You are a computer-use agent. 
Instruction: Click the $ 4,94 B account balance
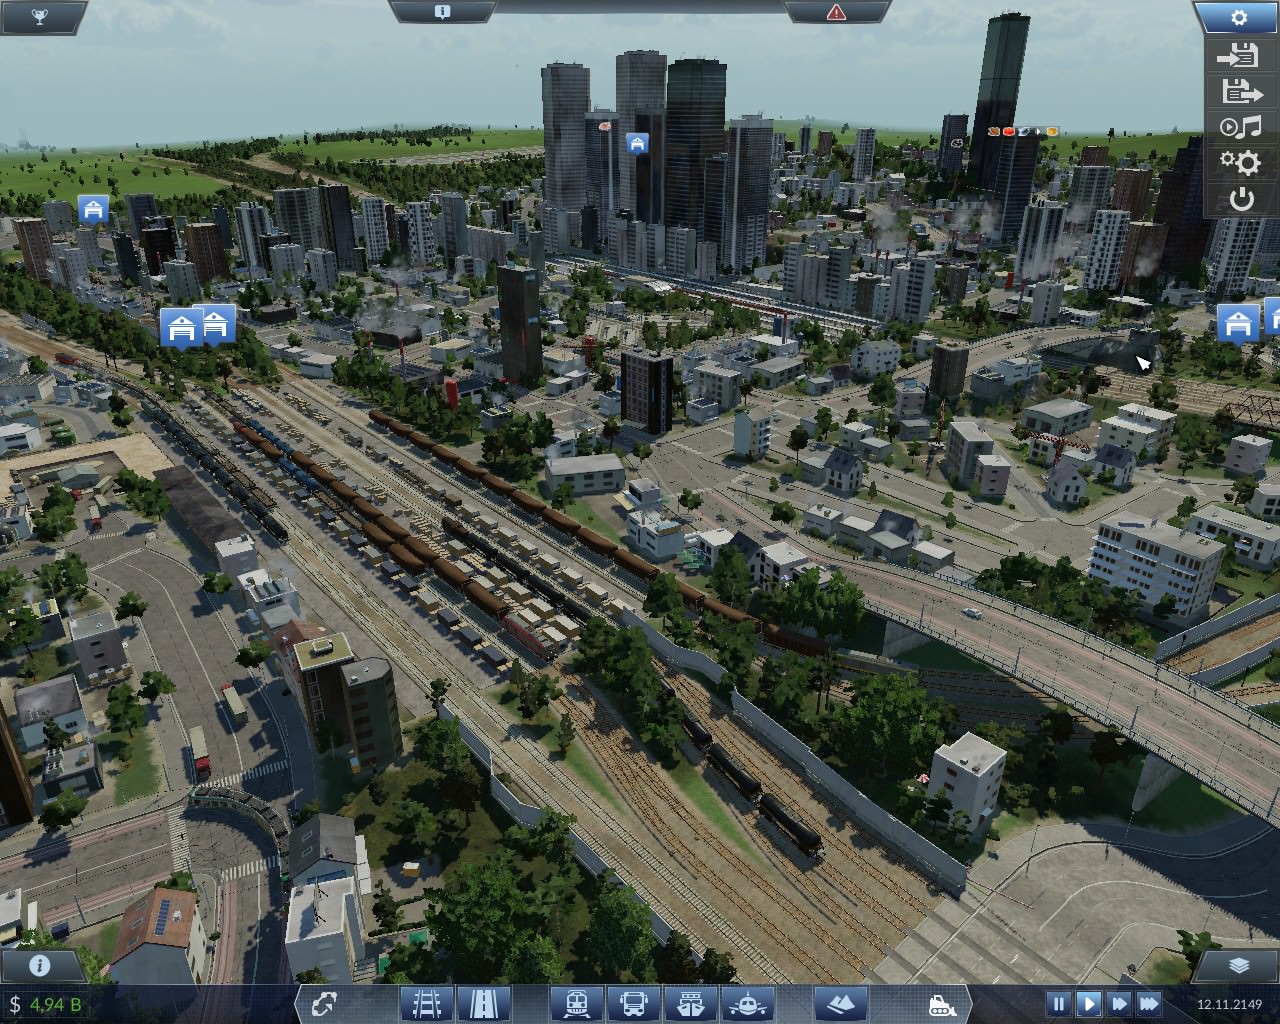45,1004
